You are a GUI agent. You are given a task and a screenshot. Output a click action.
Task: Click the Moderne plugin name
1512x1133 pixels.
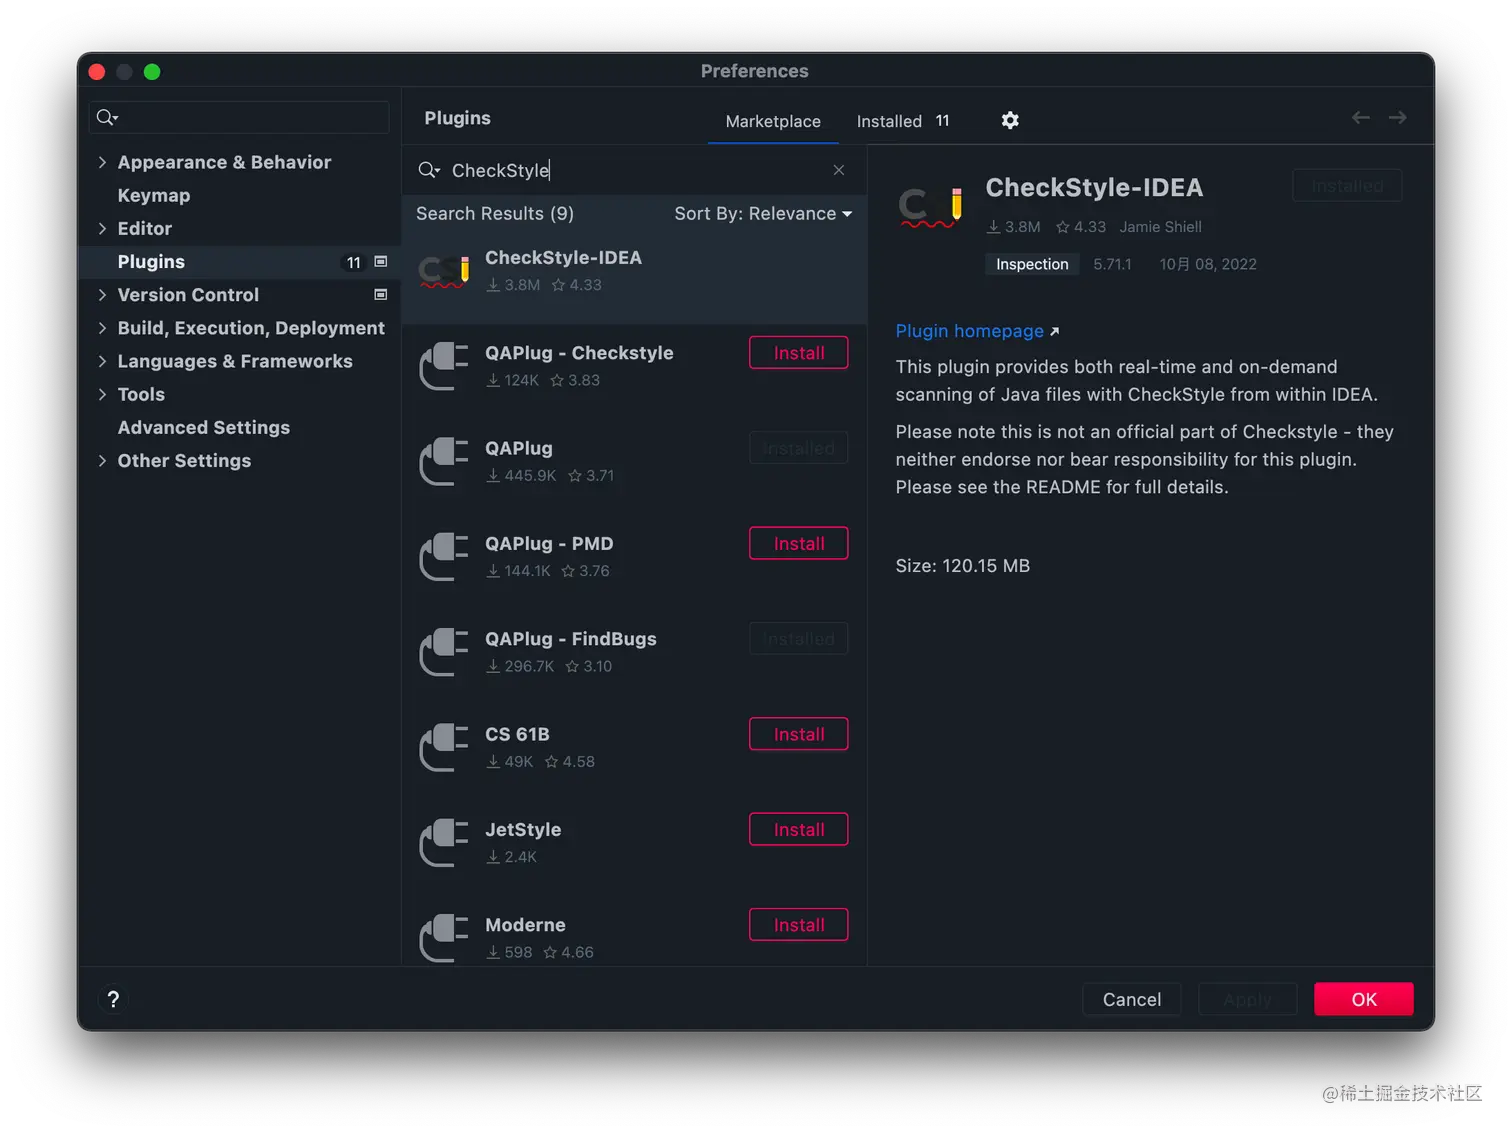pos(525,925)
